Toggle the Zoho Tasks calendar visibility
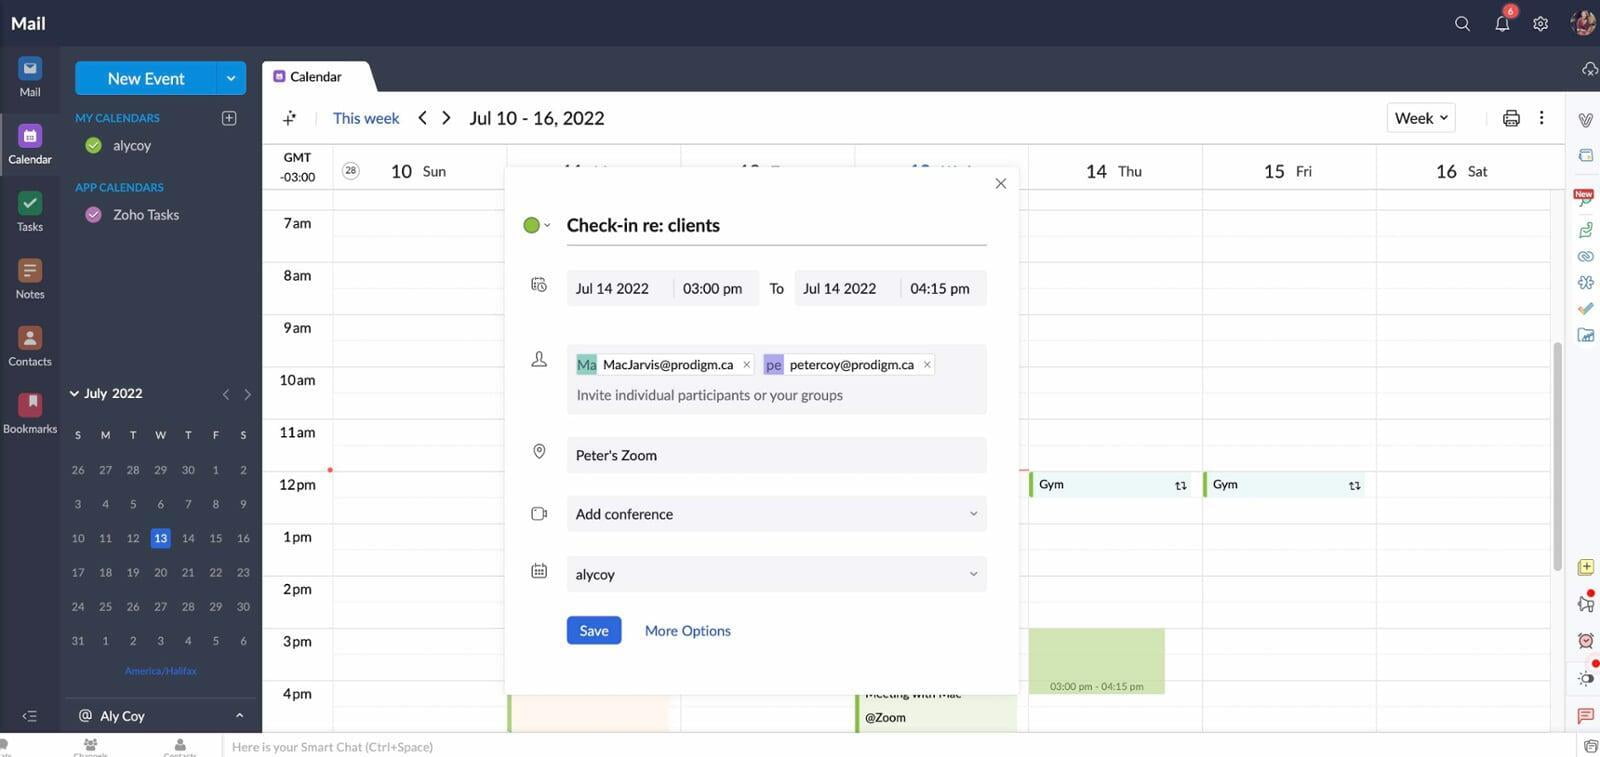 tap(94, 215)
